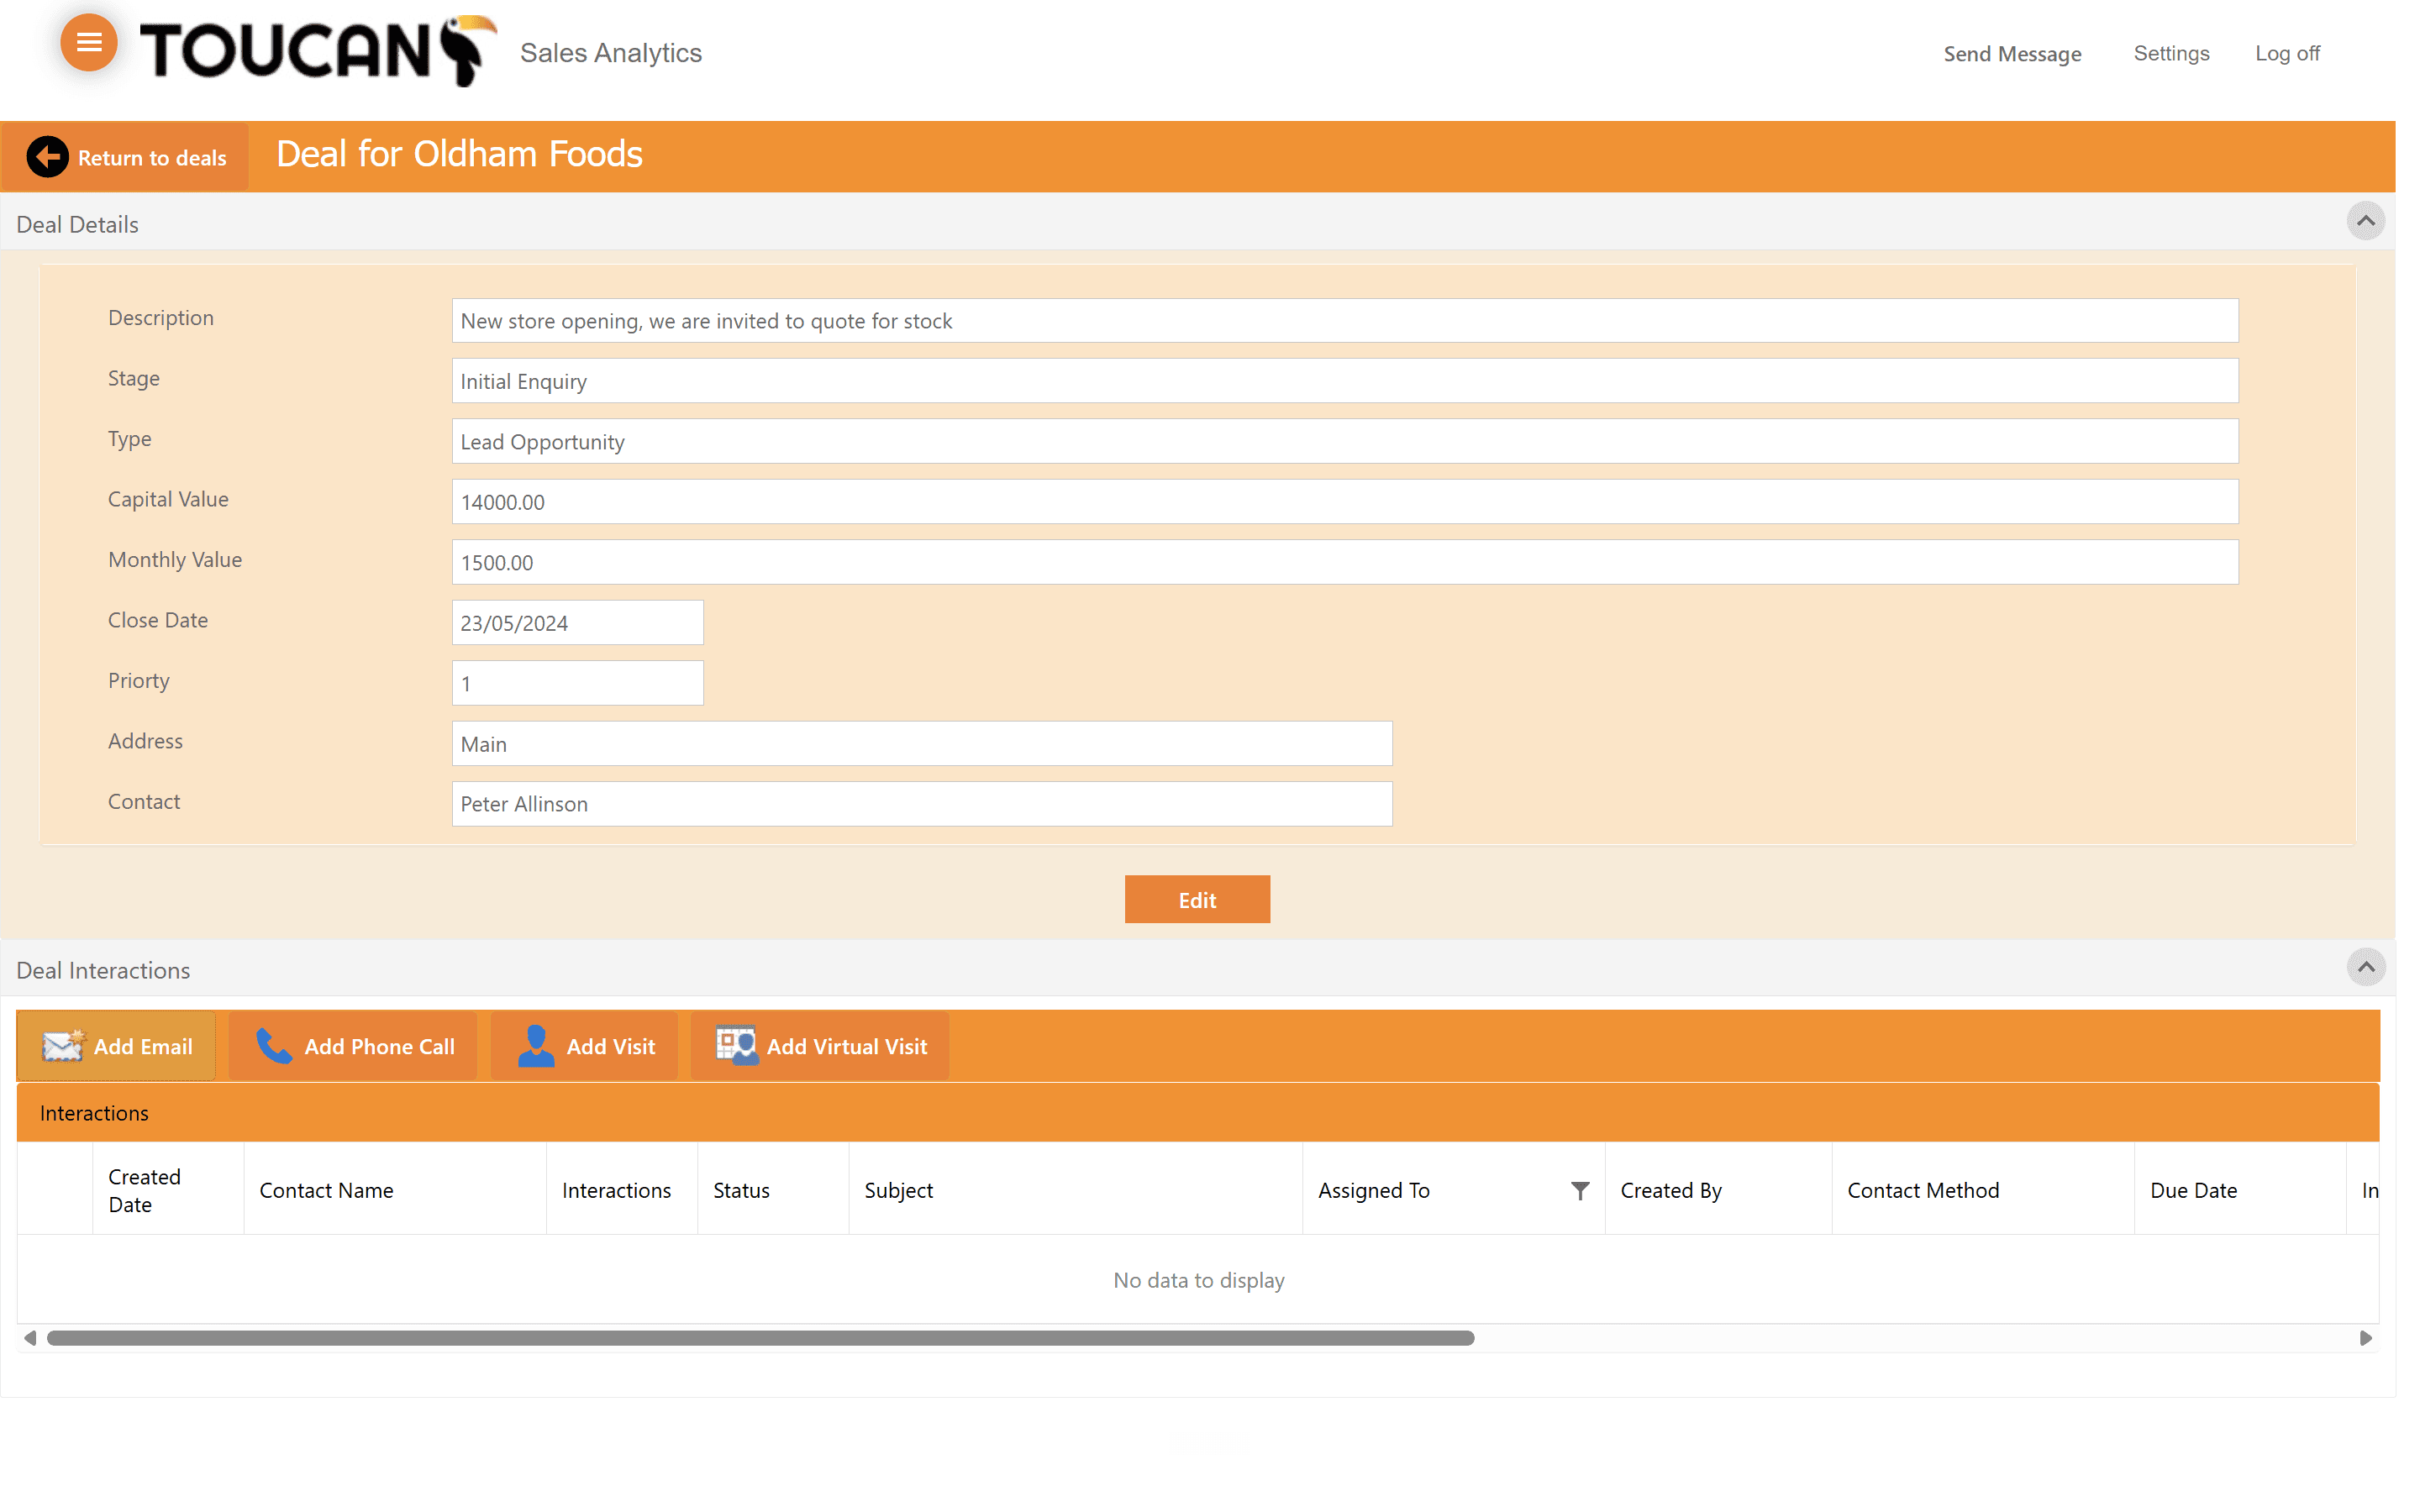Screen dimensions: 2420x1512
Task: Click the Monthly Value field
Action: coord(1345,562)
